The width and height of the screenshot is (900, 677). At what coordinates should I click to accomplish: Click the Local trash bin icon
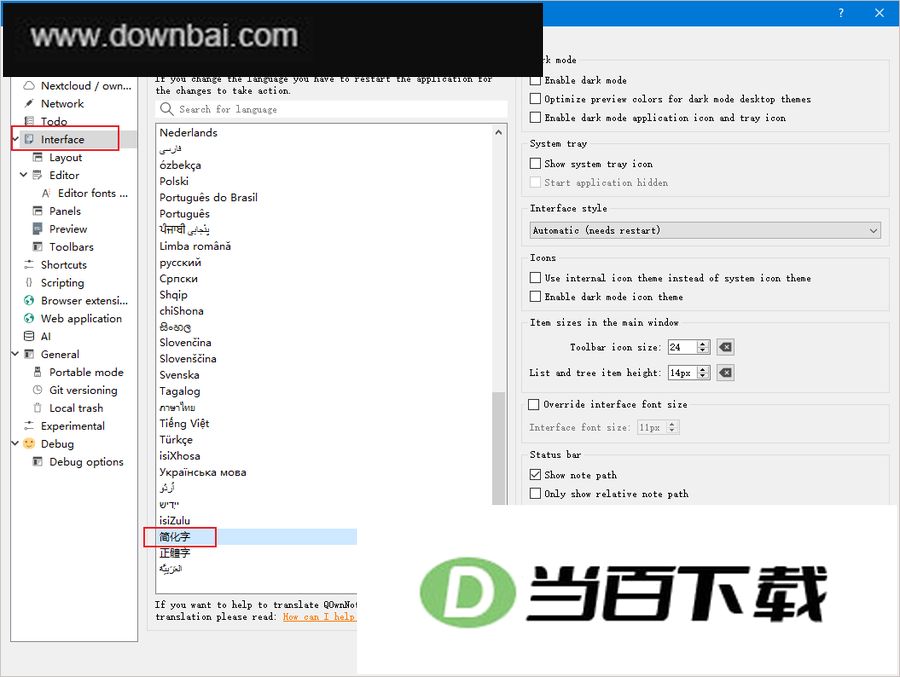tap(37, 408)
